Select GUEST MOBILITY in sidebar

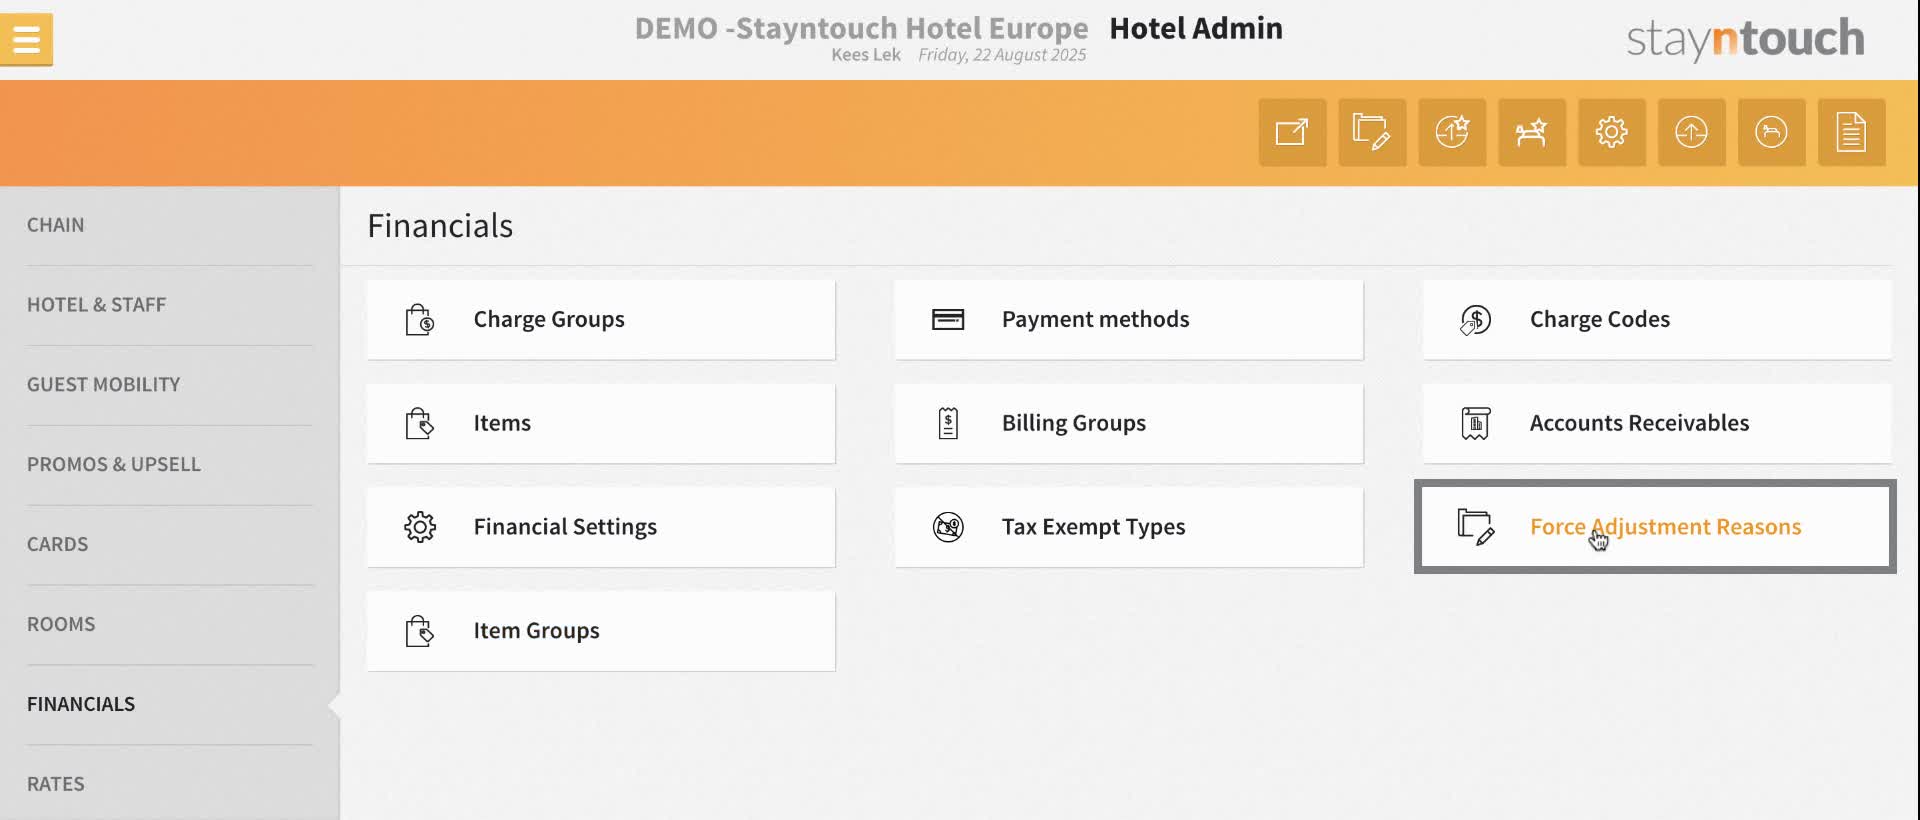coord(104,385)
